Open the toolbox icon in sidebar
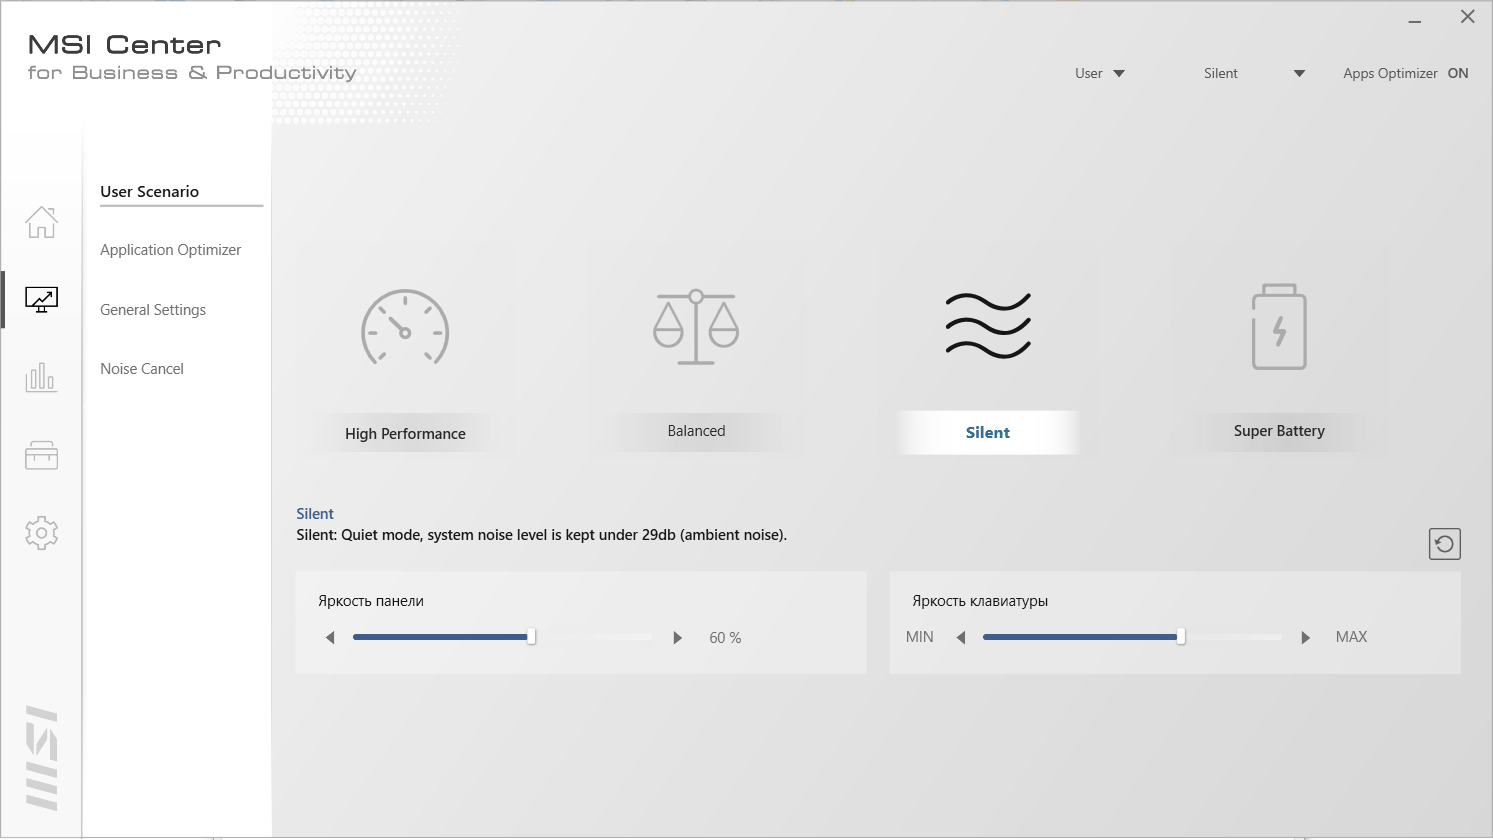The width and height of the screenshot is (1493, 840). tap(41, 456)
